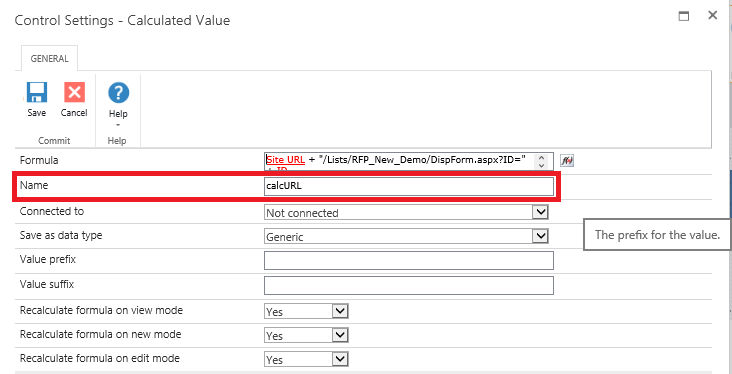732x374 pixels.
Task: Click the Site URL reference in formula
Action: click(286, 160)
